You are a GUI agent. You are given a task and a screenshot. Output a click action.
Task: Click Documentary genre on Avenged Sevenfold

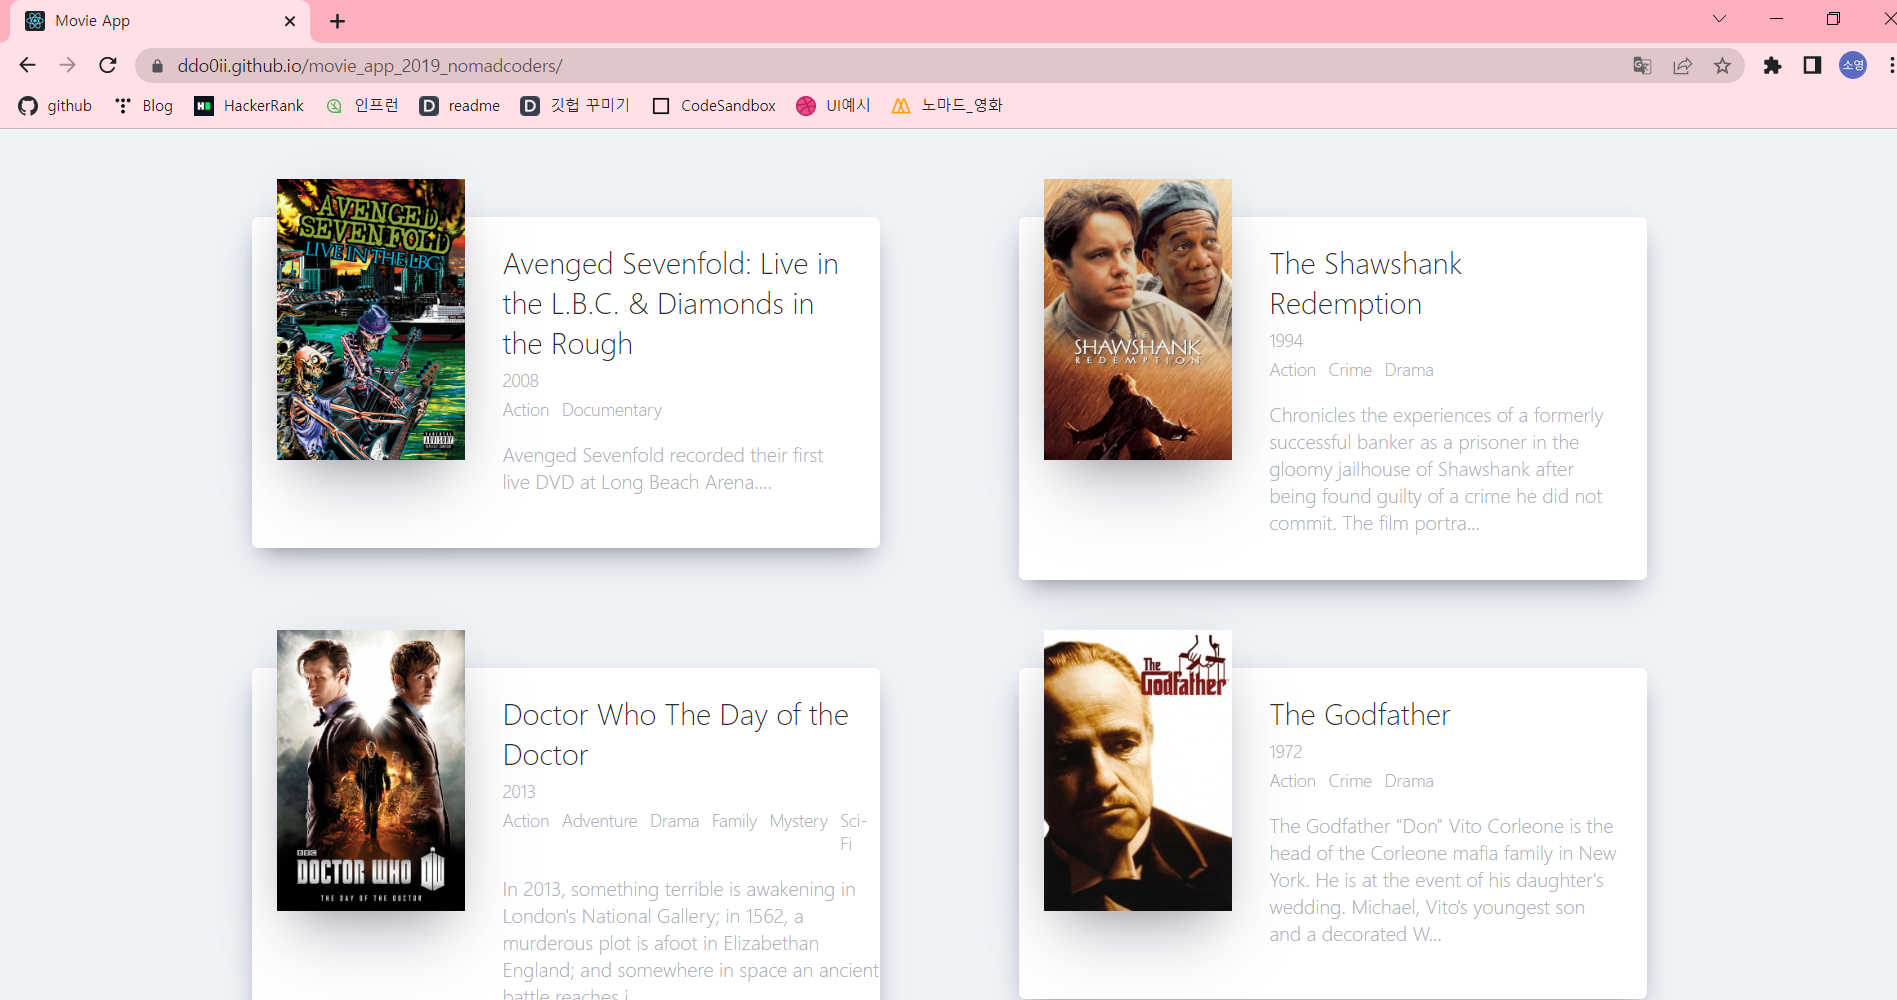612,410
